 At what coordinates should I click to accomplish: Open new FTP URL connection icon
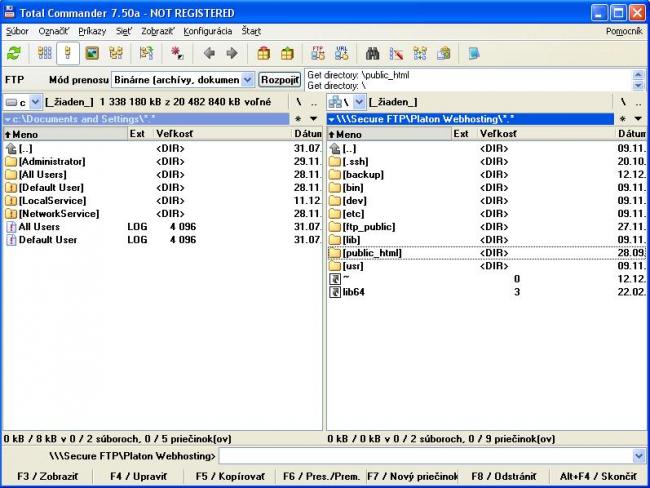pos(342,53)
